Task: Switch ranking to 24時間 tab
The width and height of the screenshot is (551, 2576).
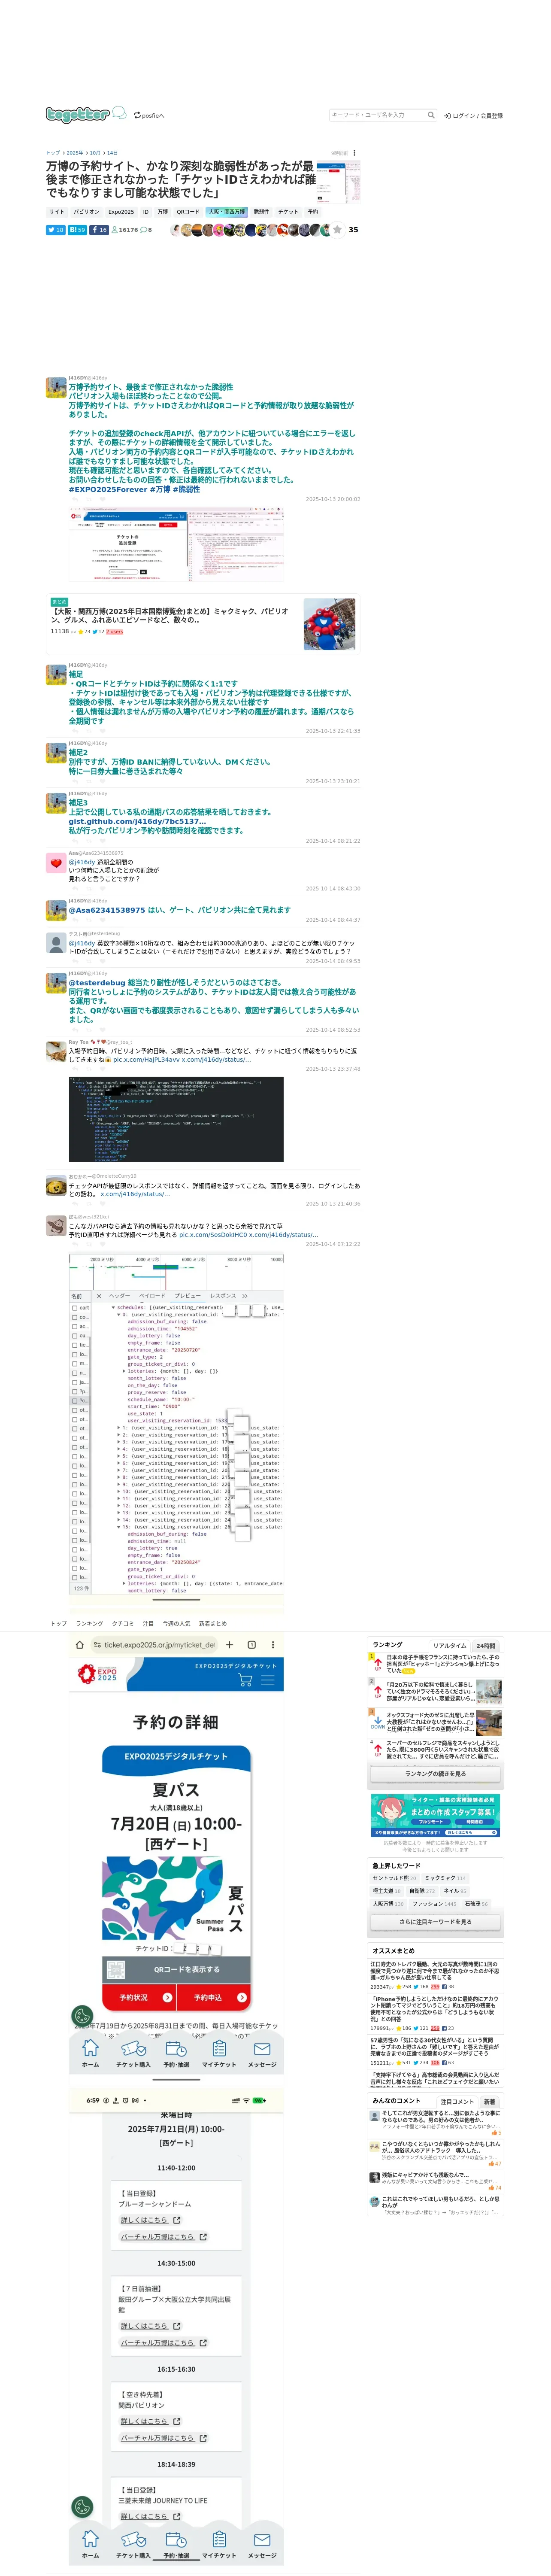Action: point(486,1645)
